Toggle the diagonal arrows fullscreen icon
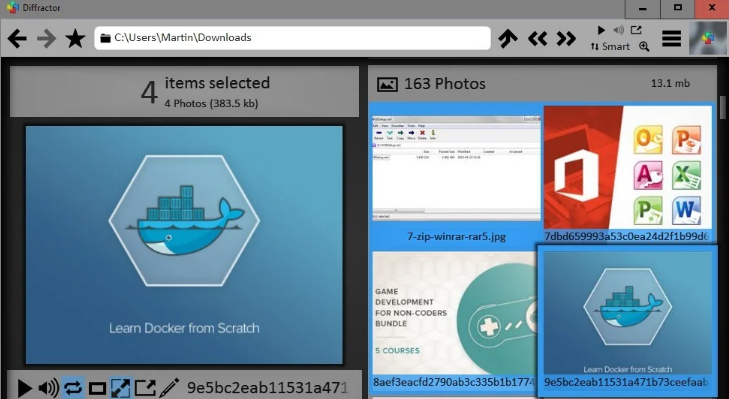729x399 pixels. pyautogui.click(x=121, y=388)
